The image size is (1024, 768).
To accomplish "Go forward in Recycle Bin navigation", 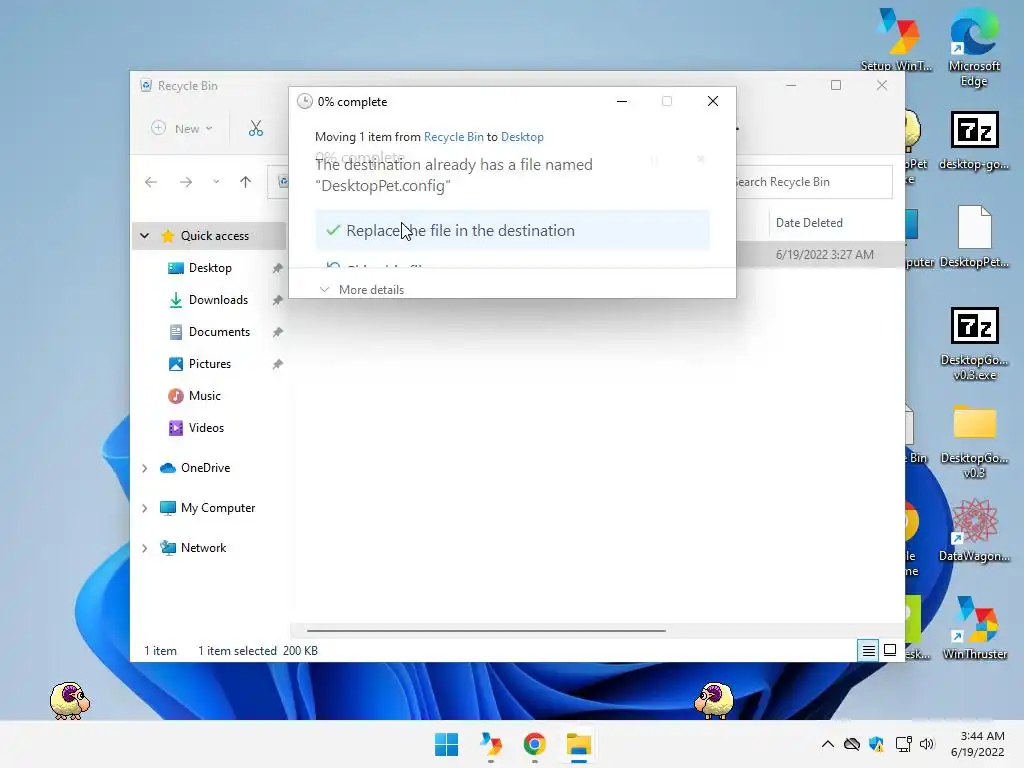I will click(x=186, y=182).
